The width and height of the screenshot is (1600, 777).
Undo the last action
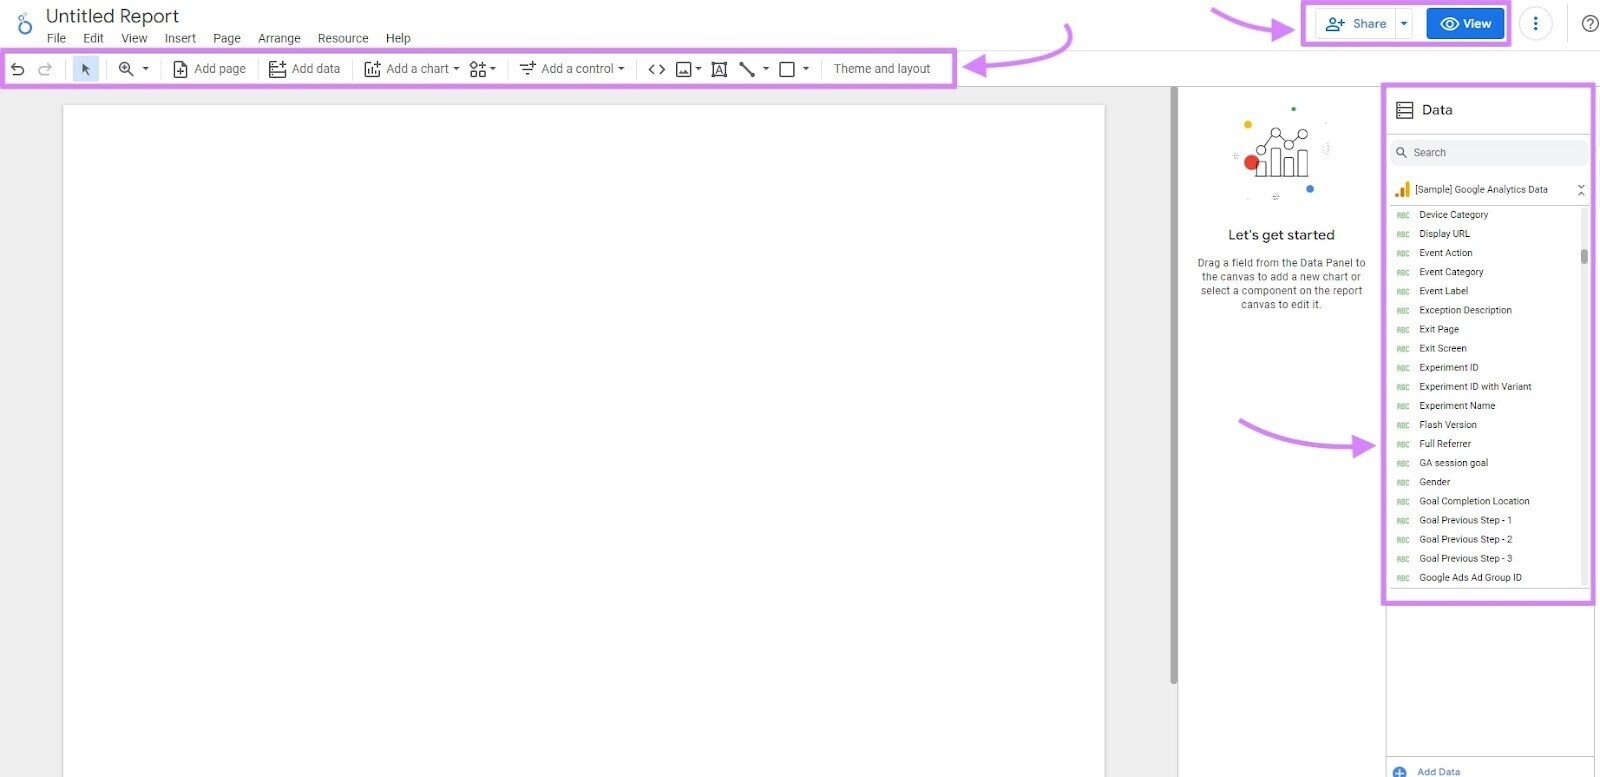click(x=18, y=69)
